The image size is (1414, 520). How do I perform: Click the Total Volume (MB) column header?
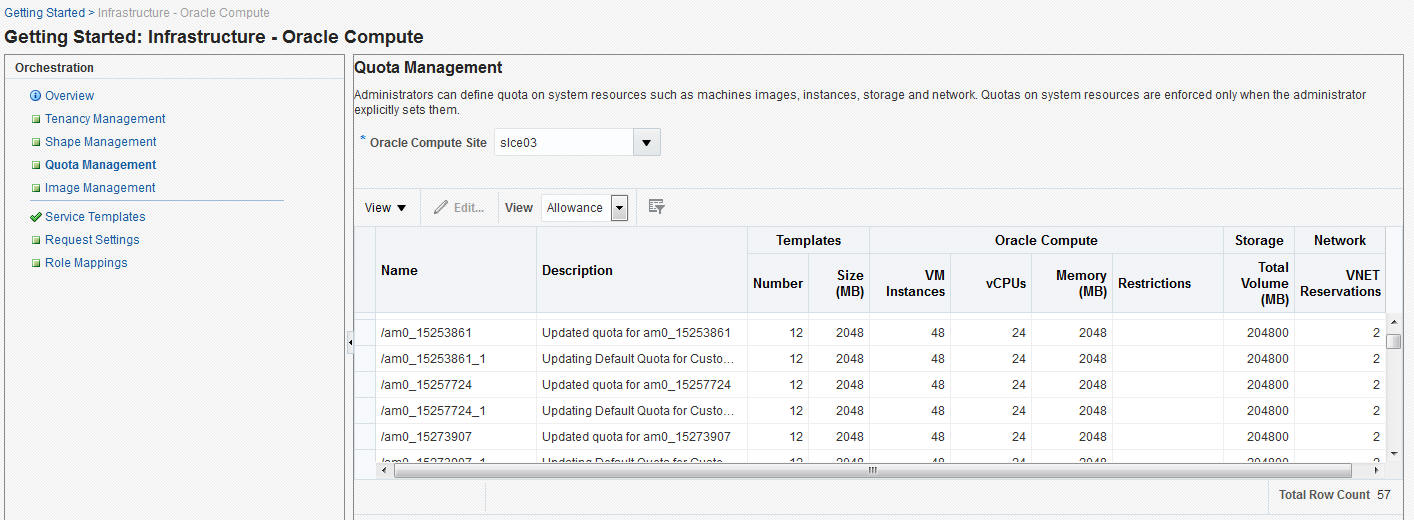(x=1259, y=283)
